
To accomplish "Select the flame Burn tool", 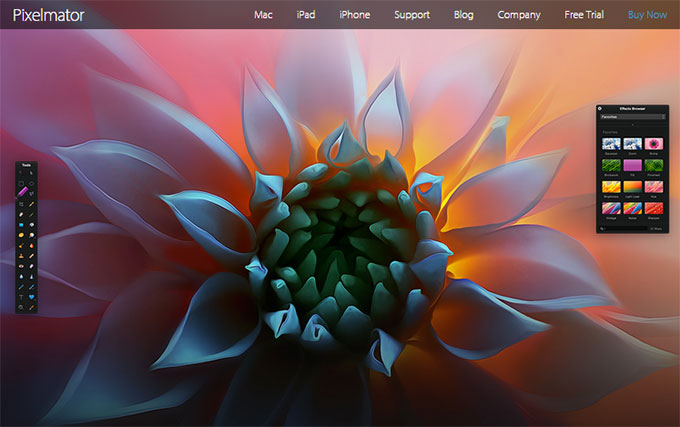I will (x=31, y=245).
